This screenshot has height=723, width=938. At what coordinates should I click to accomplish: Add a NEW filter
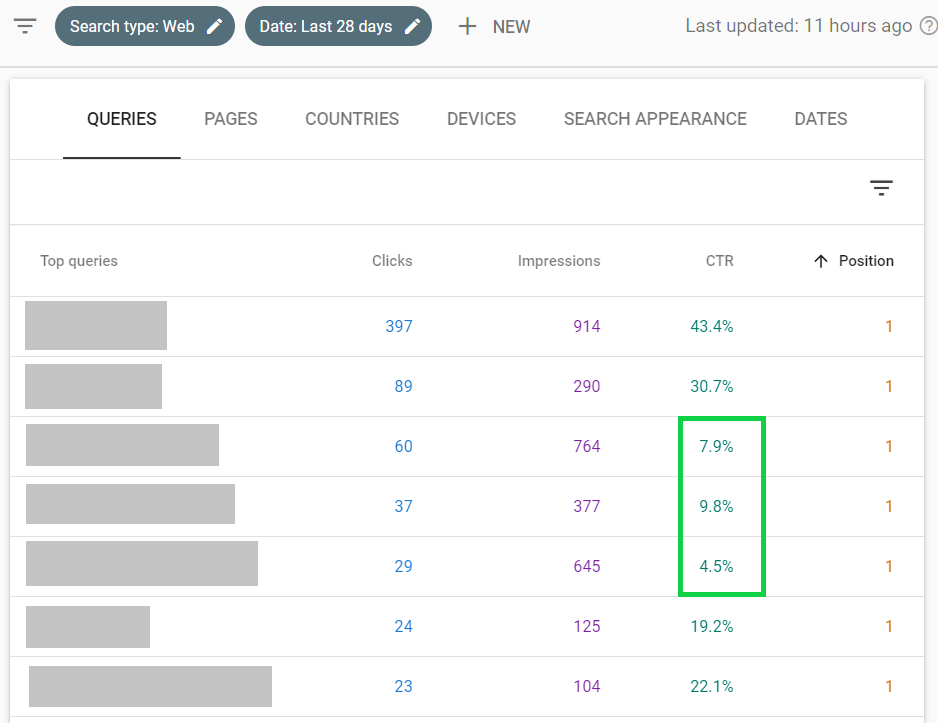[x=494, y=26]
